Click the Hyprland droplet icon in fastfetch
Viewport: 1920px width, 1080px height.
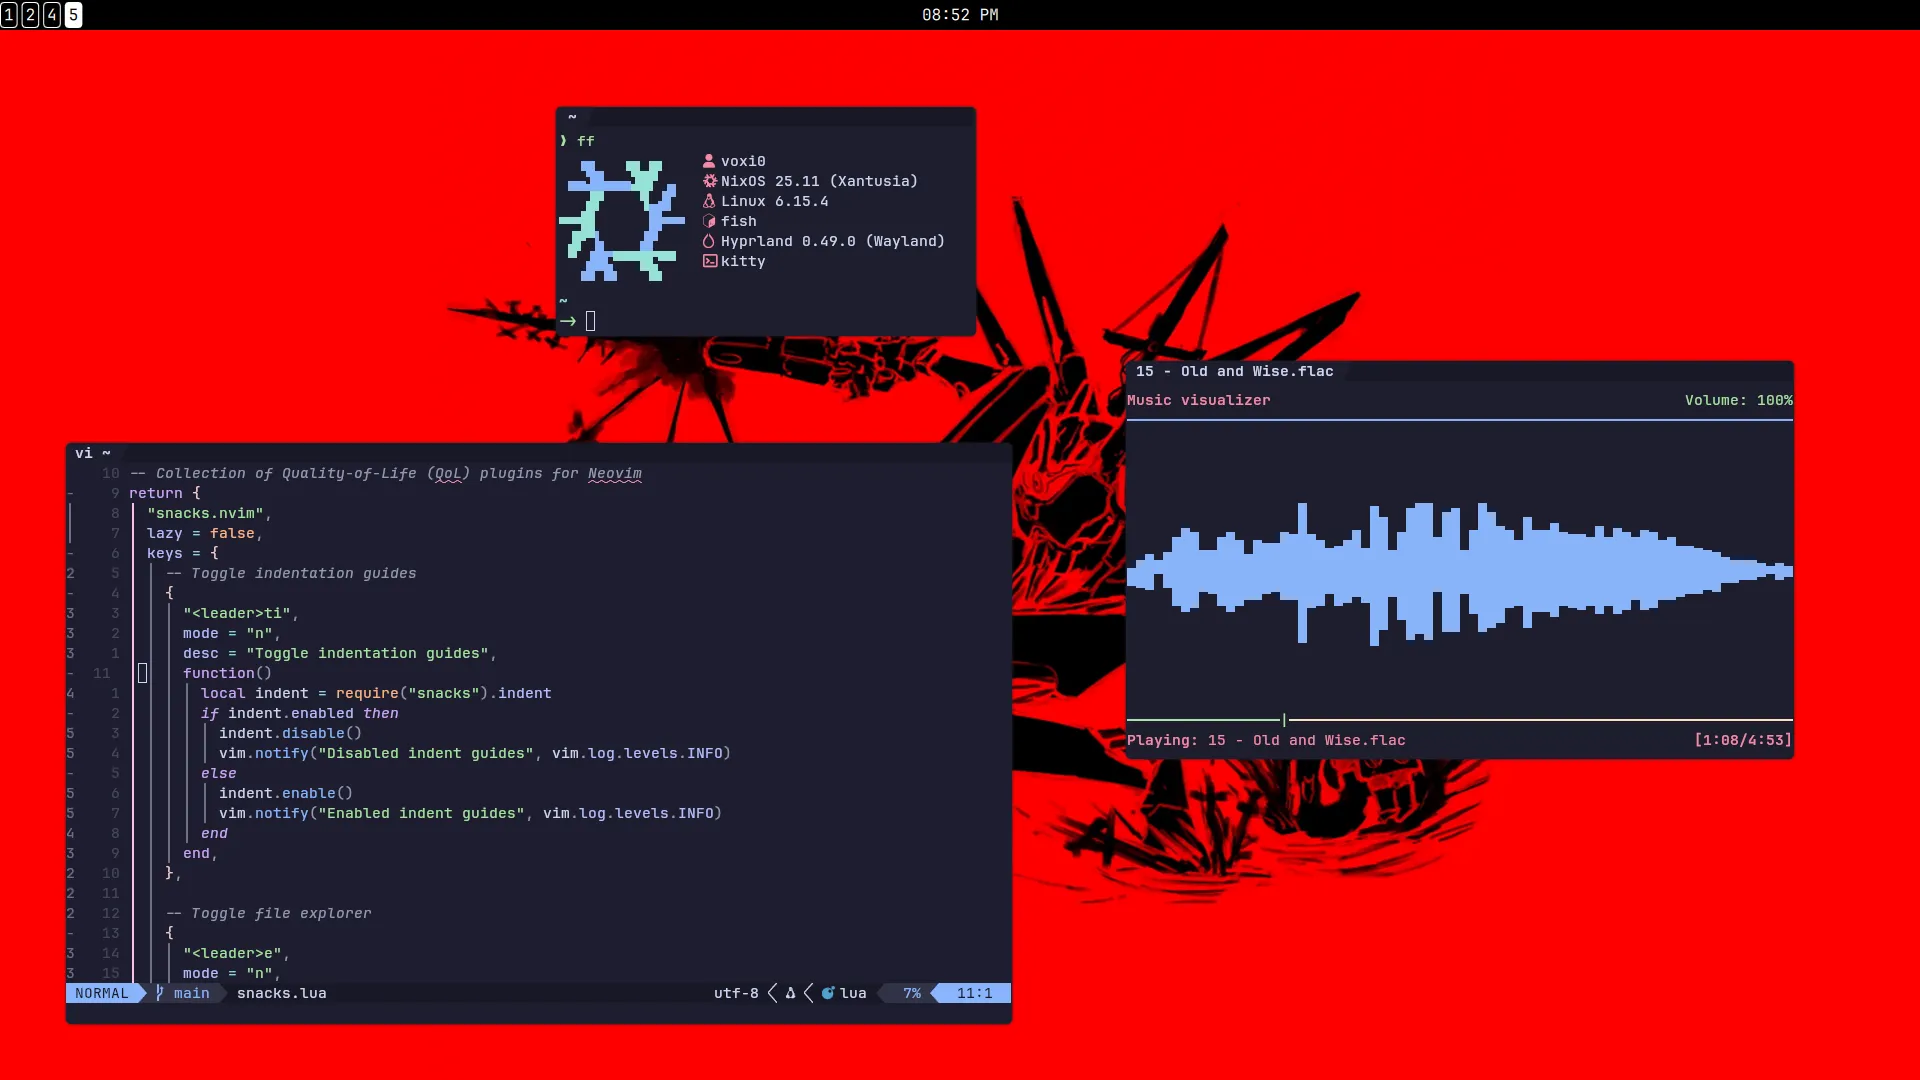click(710, 241)
